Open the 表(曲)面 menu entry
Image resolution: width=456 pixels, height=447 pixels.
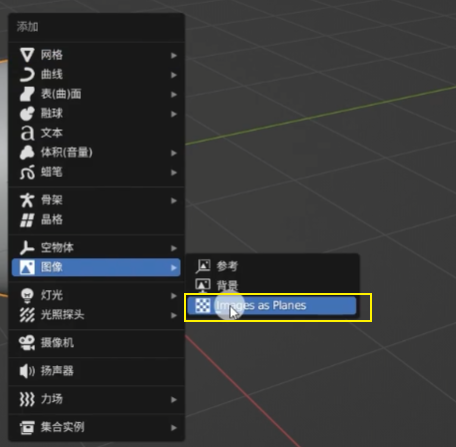[x=96, y=94]
